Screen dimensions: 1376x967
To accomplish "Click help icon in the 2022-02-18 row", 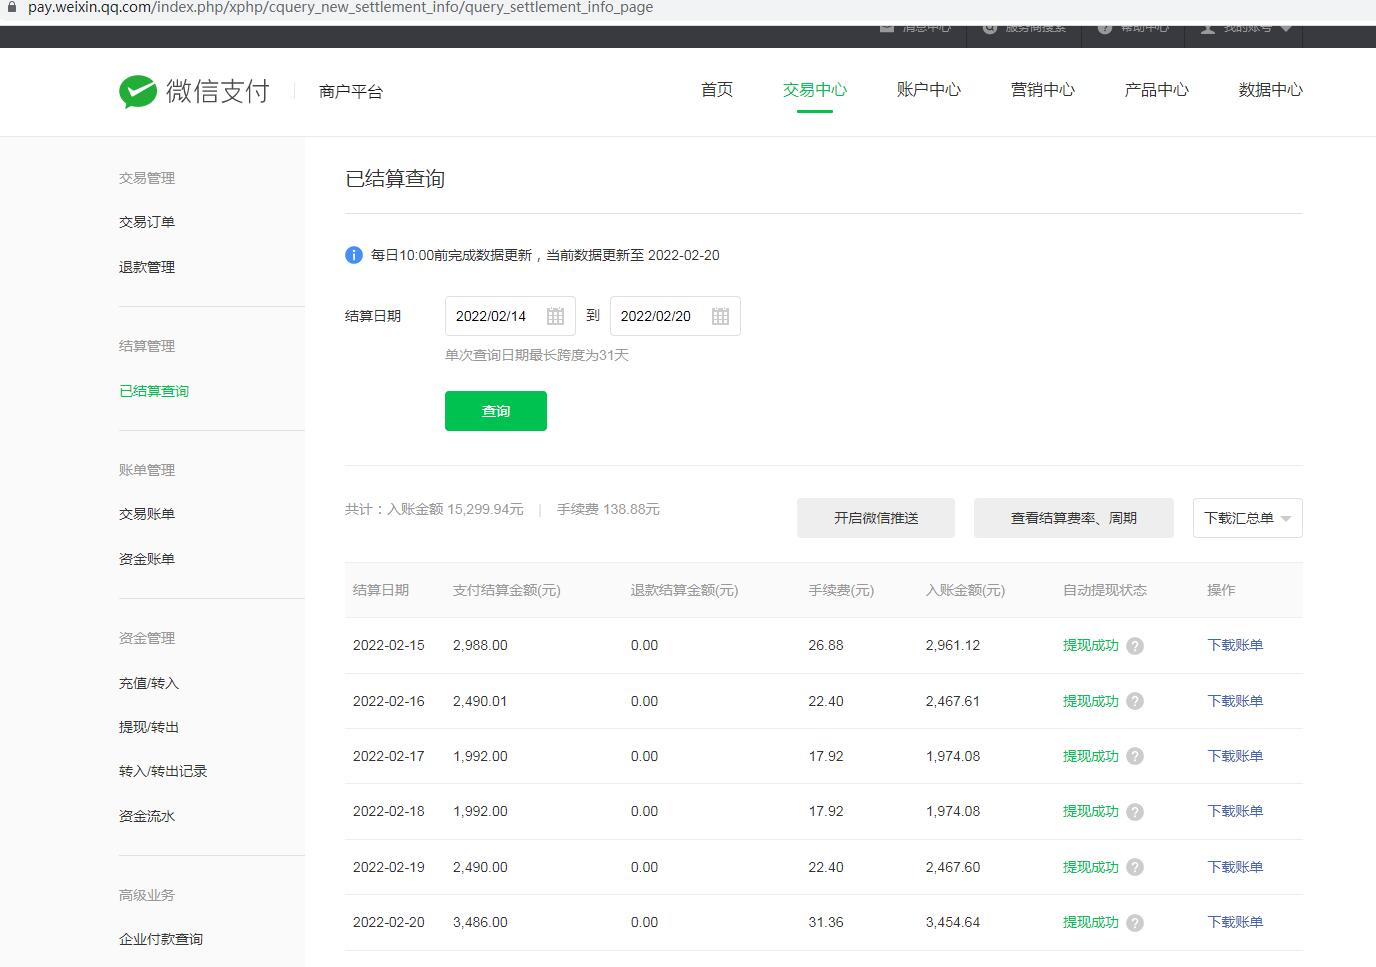I will tap(1135, 812).
